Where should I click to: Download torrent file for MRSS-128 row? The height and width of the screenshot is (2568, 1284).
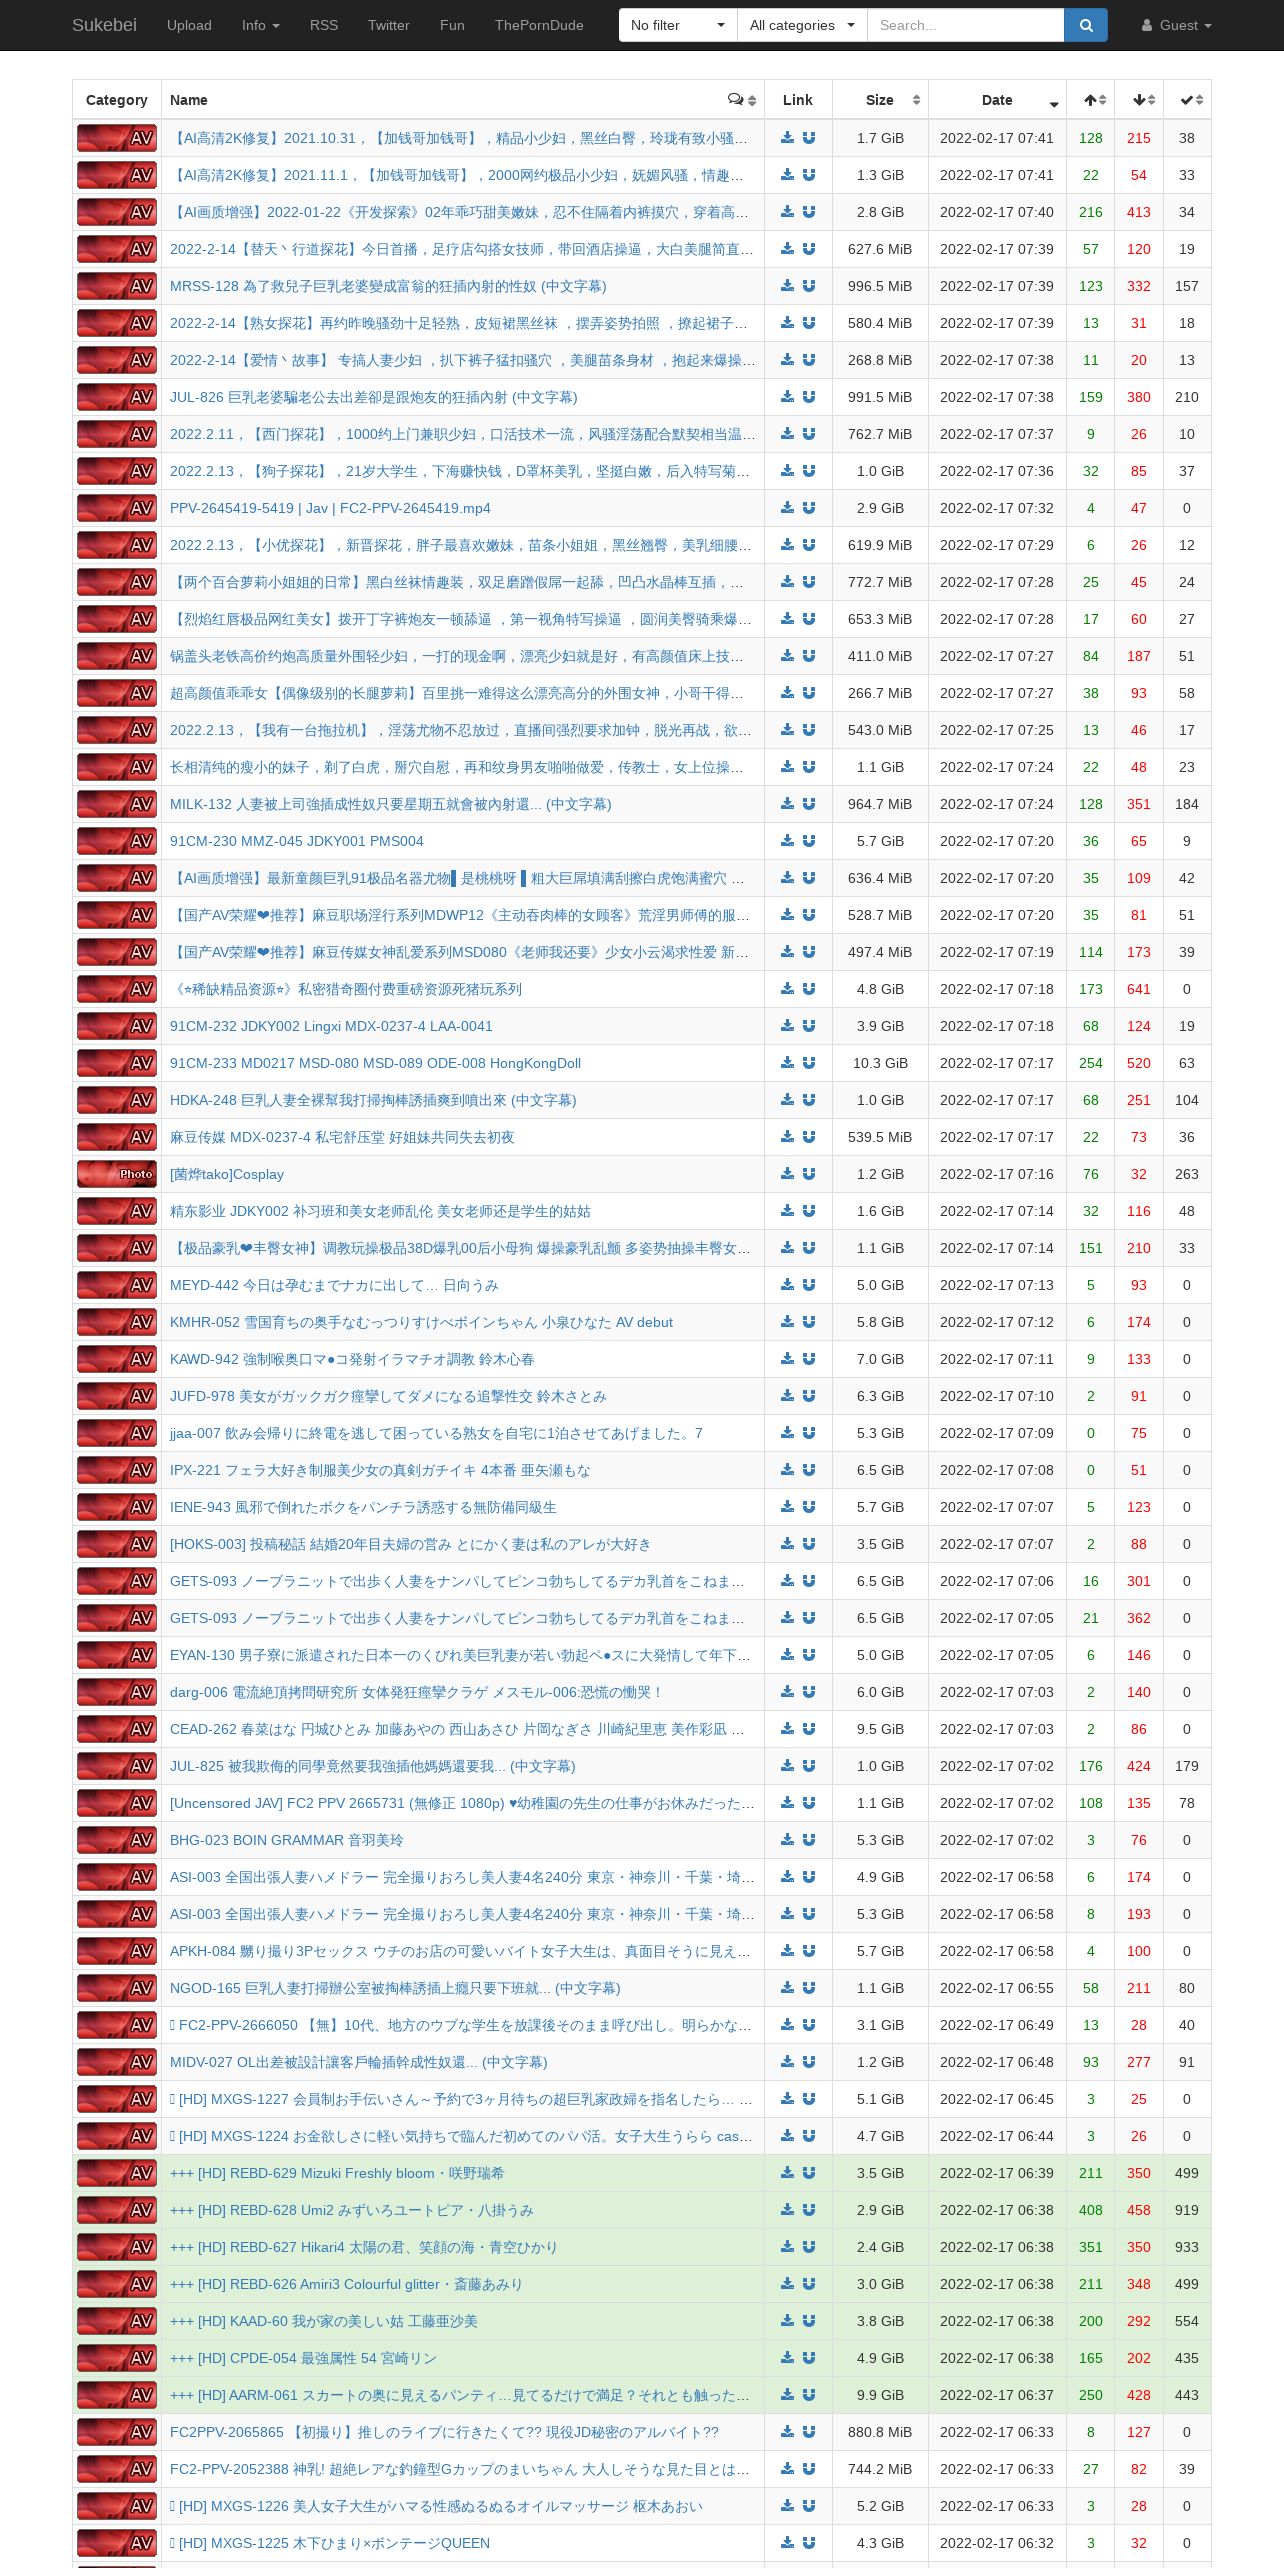click(x=787, y=286)
